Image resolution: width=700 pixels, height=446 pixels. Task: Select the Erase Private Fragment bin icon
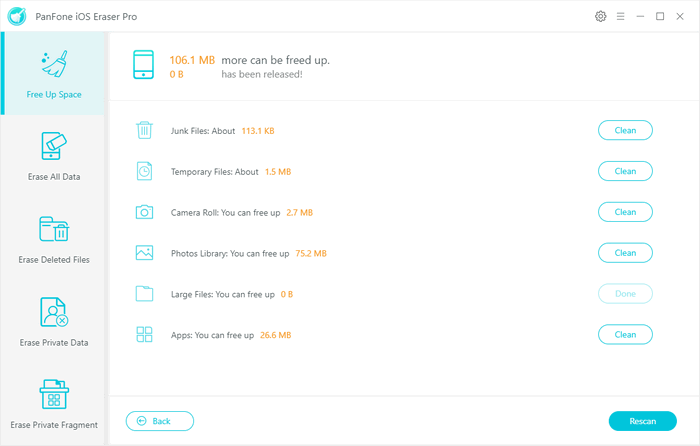pos(54,394)
